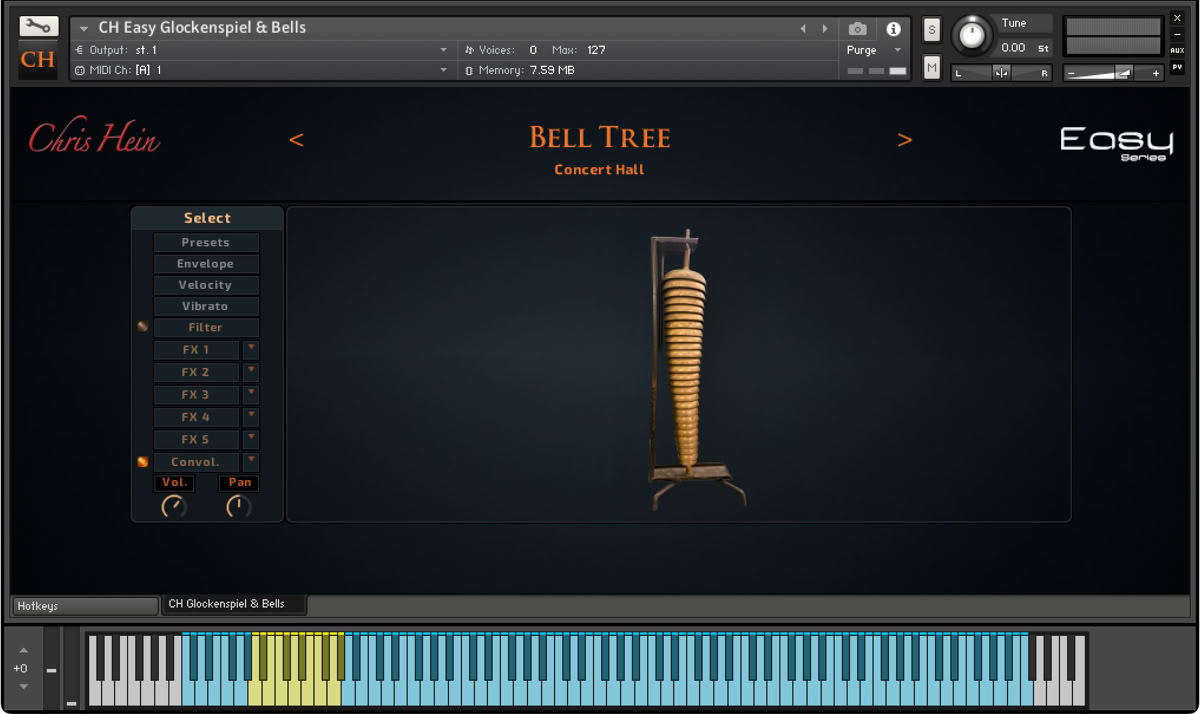Select the CH Glockenspiel & Bells tab

[x=233, y=605]
